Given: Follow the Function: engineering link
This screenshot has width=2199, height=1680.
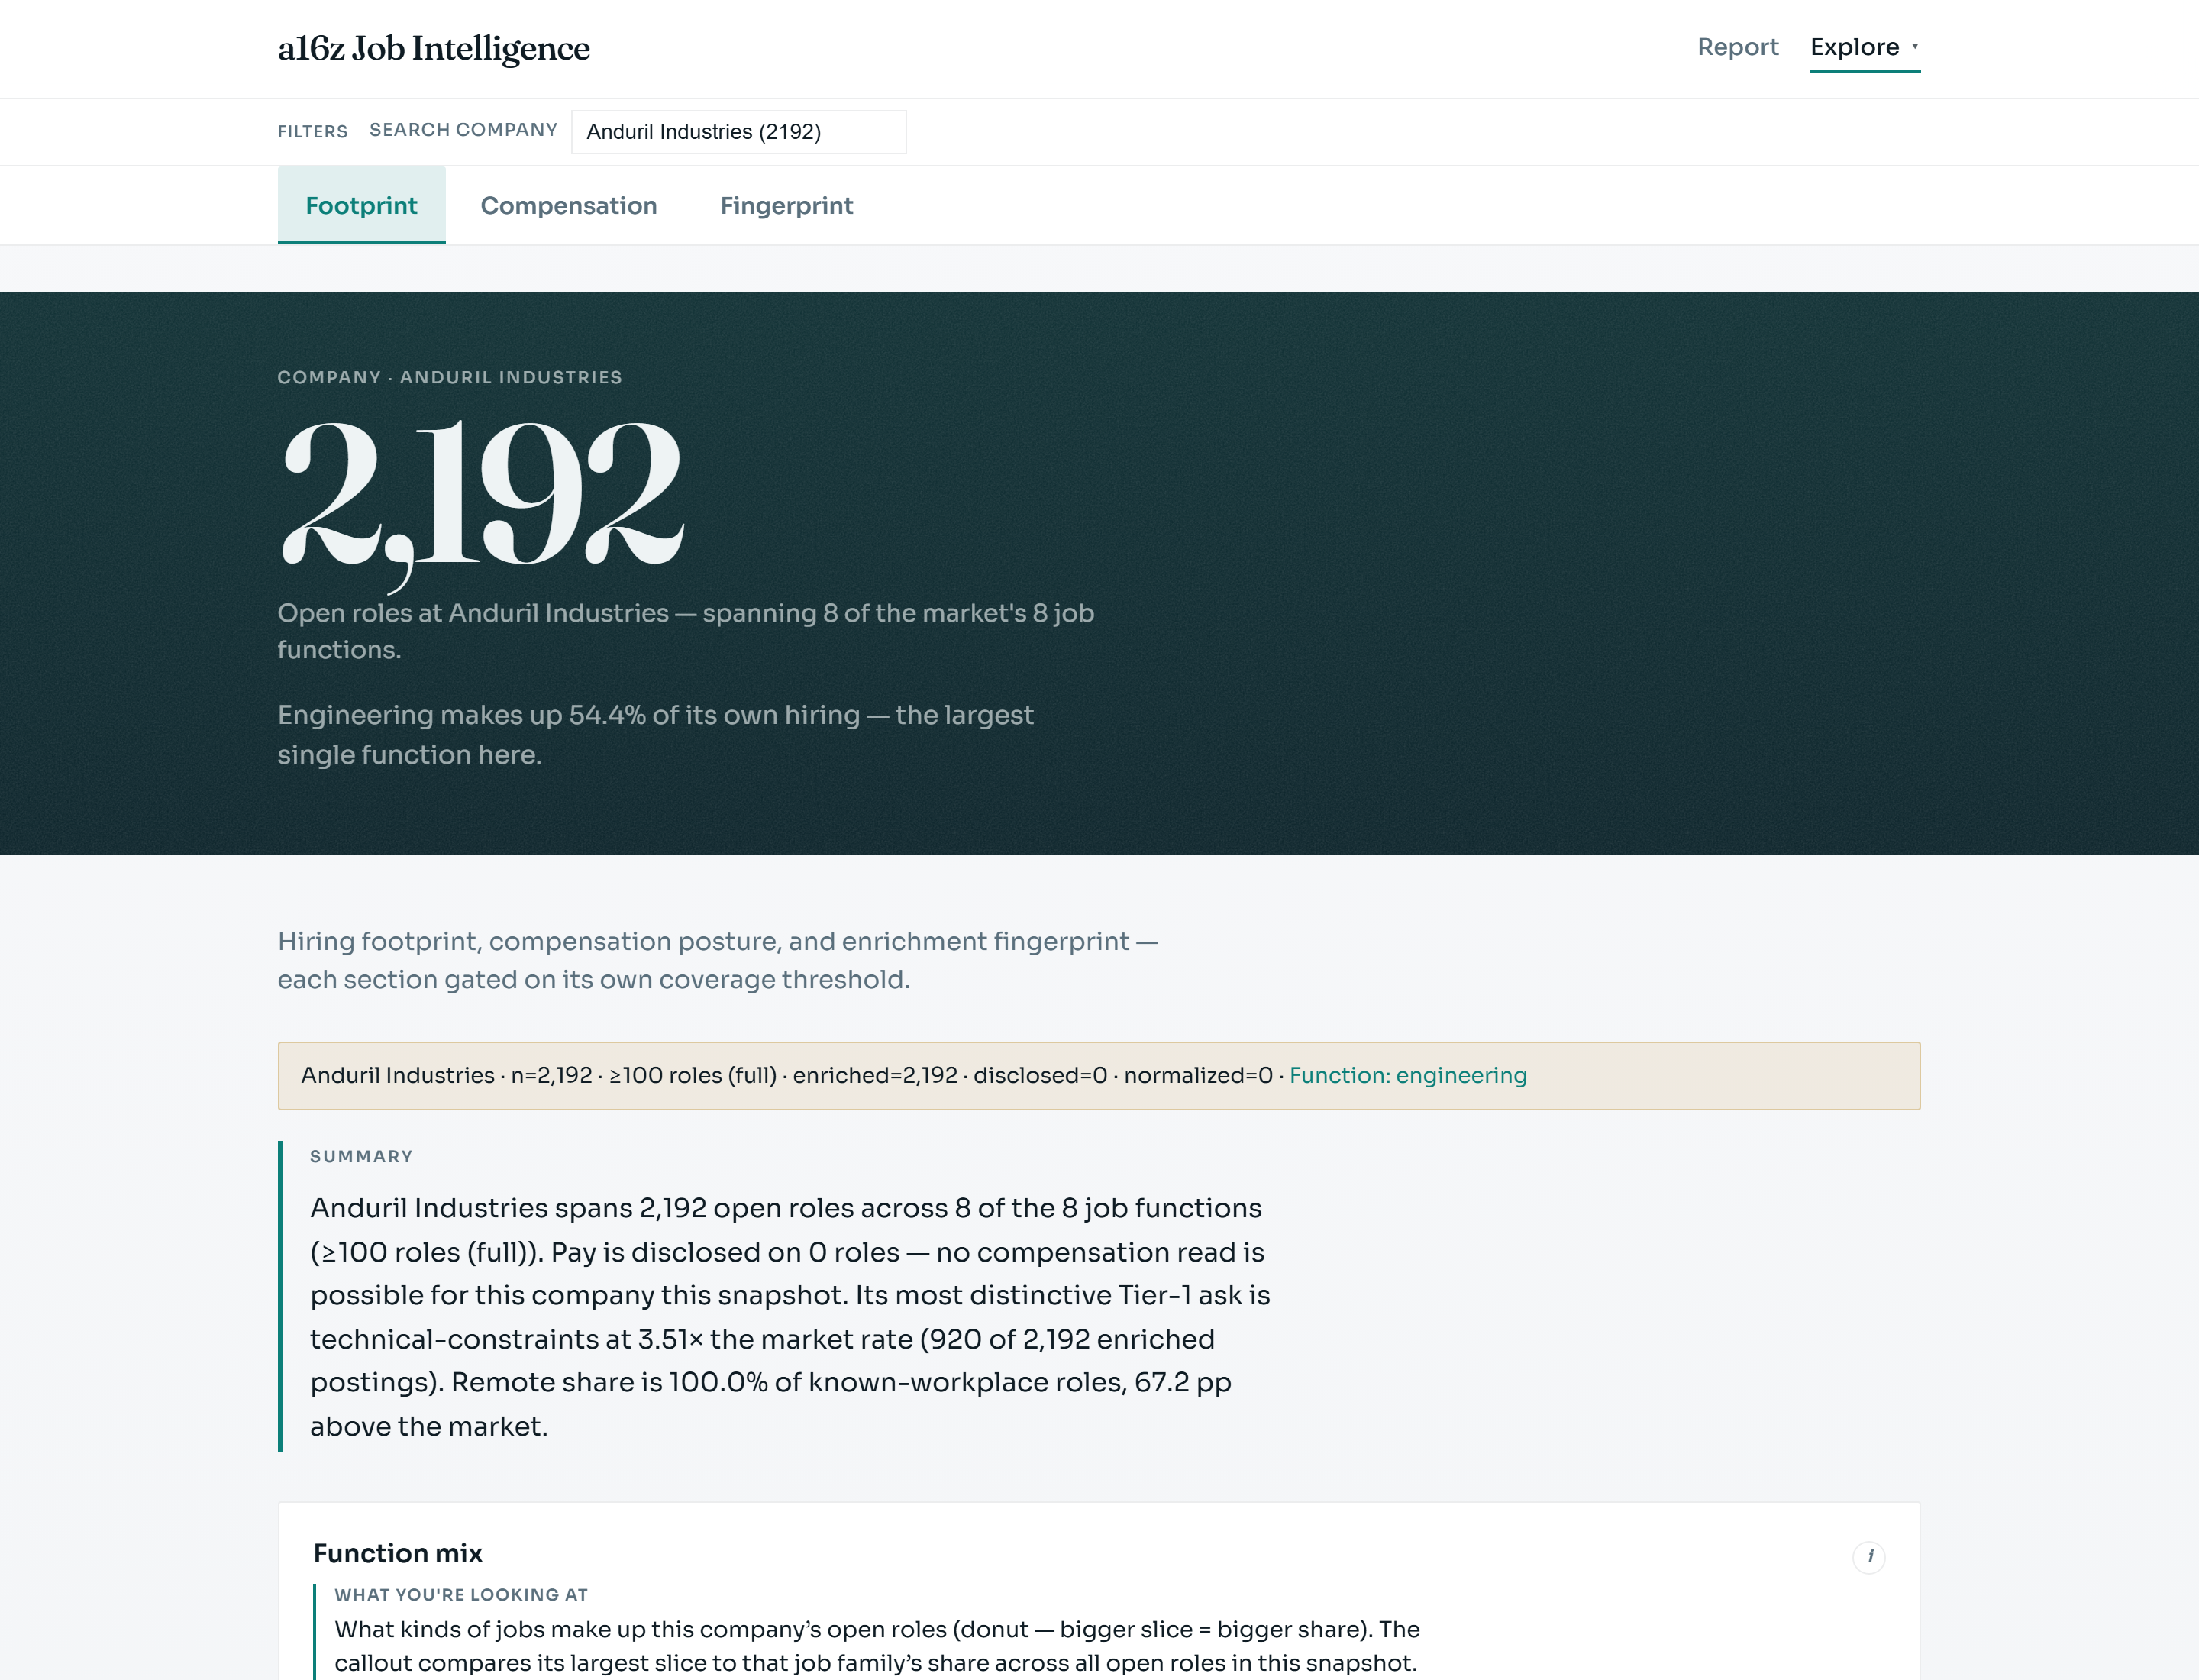Looking at the screenshot, I should coord(1407,1075).
